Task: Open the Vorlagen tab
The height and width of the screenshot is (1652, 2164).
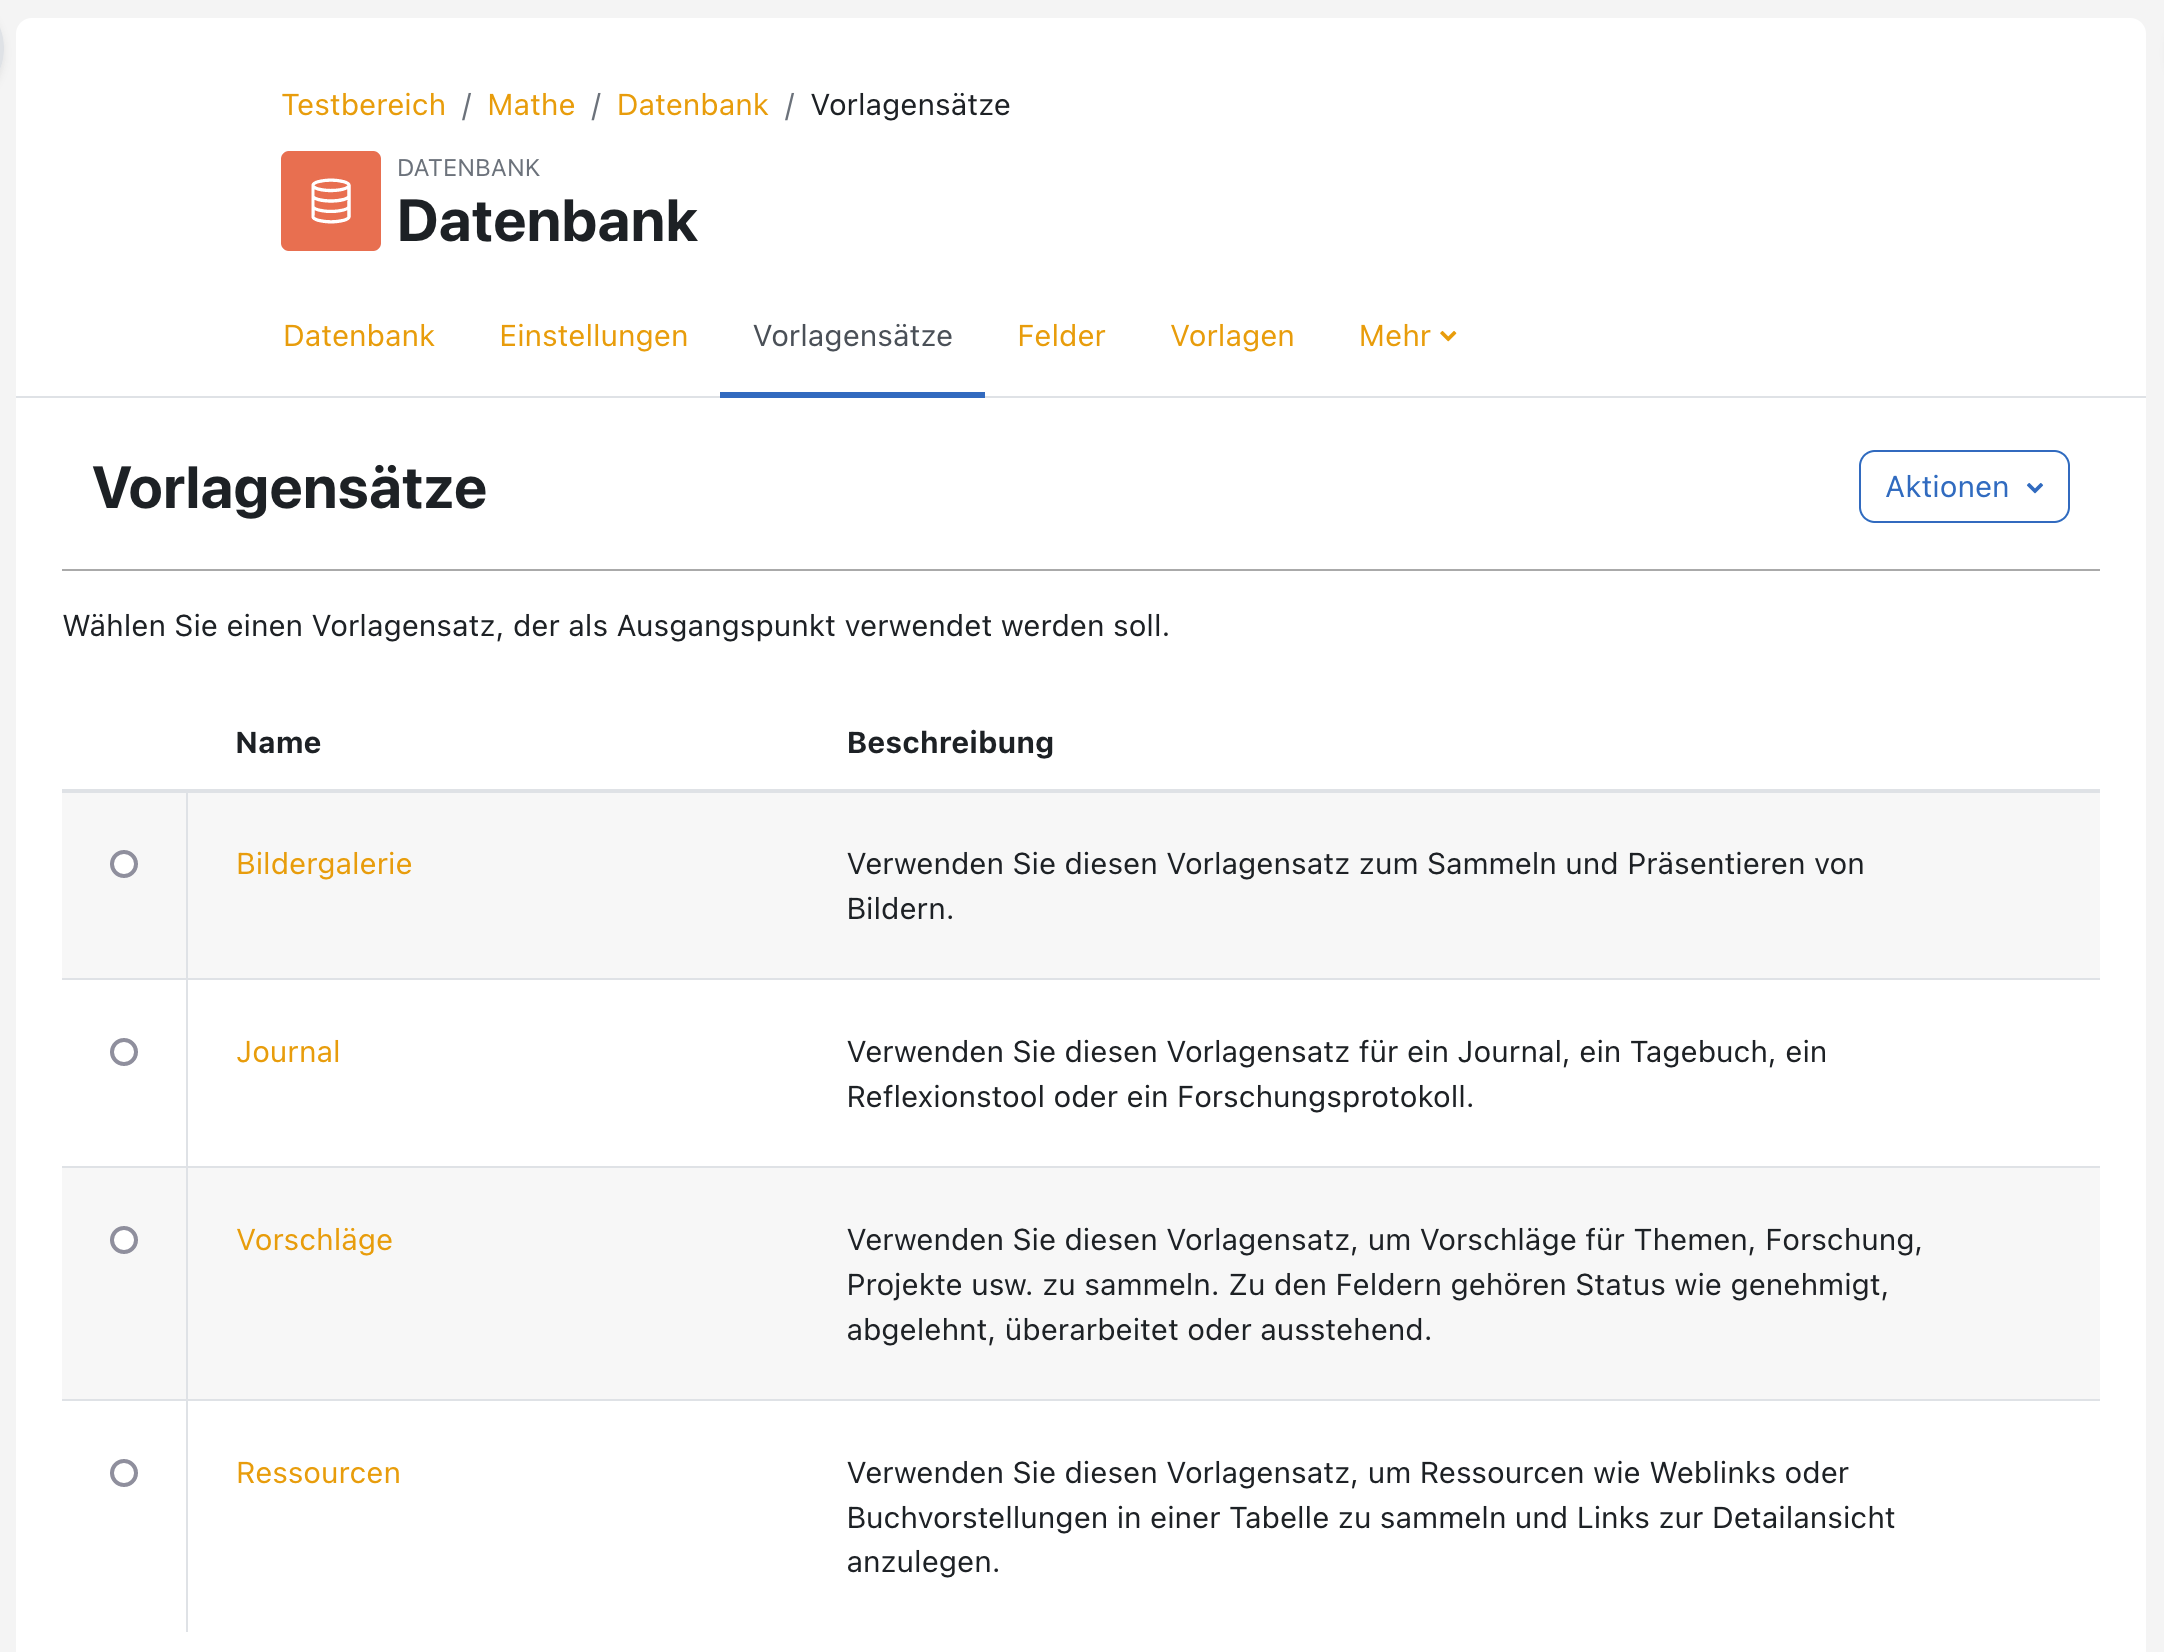Action: tap(1231, 336)
